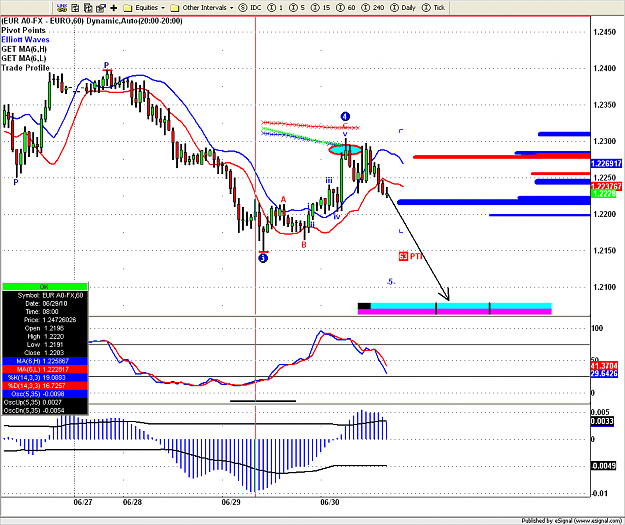Click the Pivot Points study label
This screenshot has height=525, width=625.
(24, 30)
